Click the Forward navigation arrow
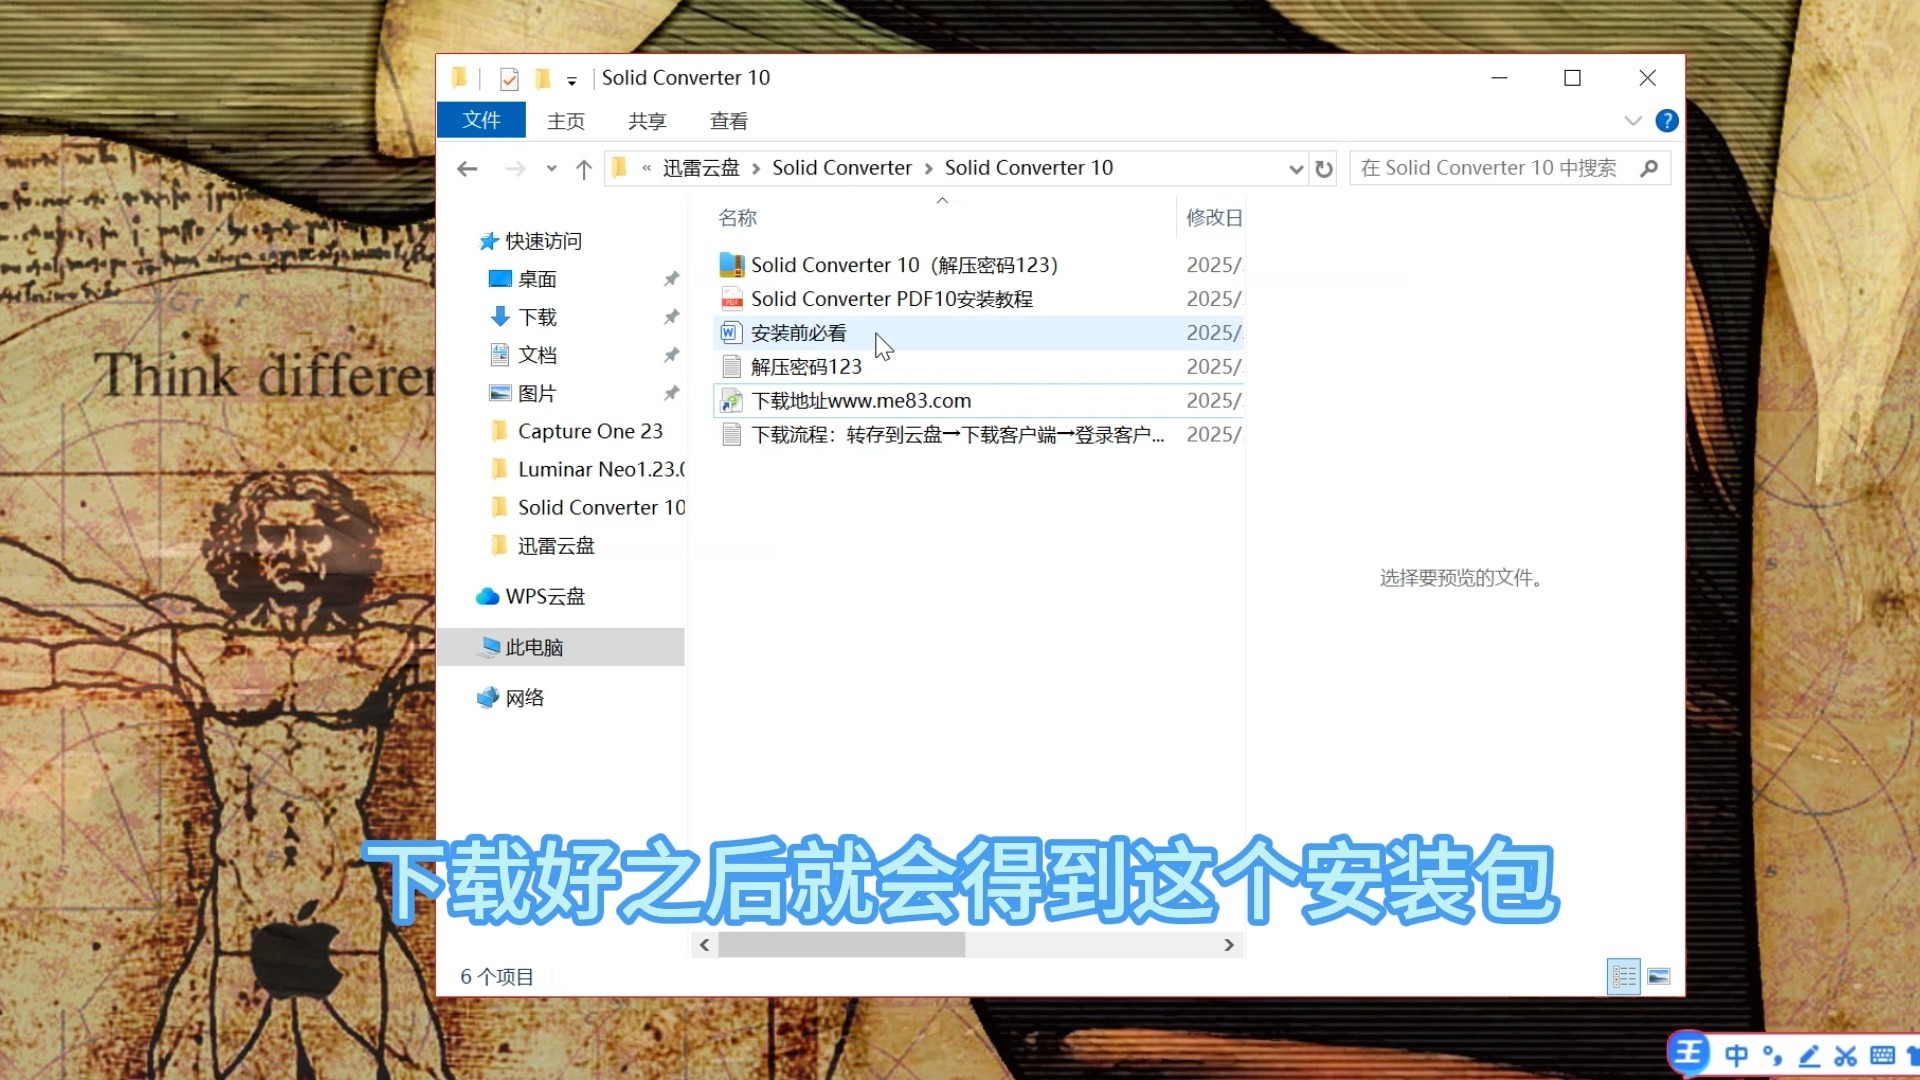This screenshot has width=1920, height=1080. (515, 169)
